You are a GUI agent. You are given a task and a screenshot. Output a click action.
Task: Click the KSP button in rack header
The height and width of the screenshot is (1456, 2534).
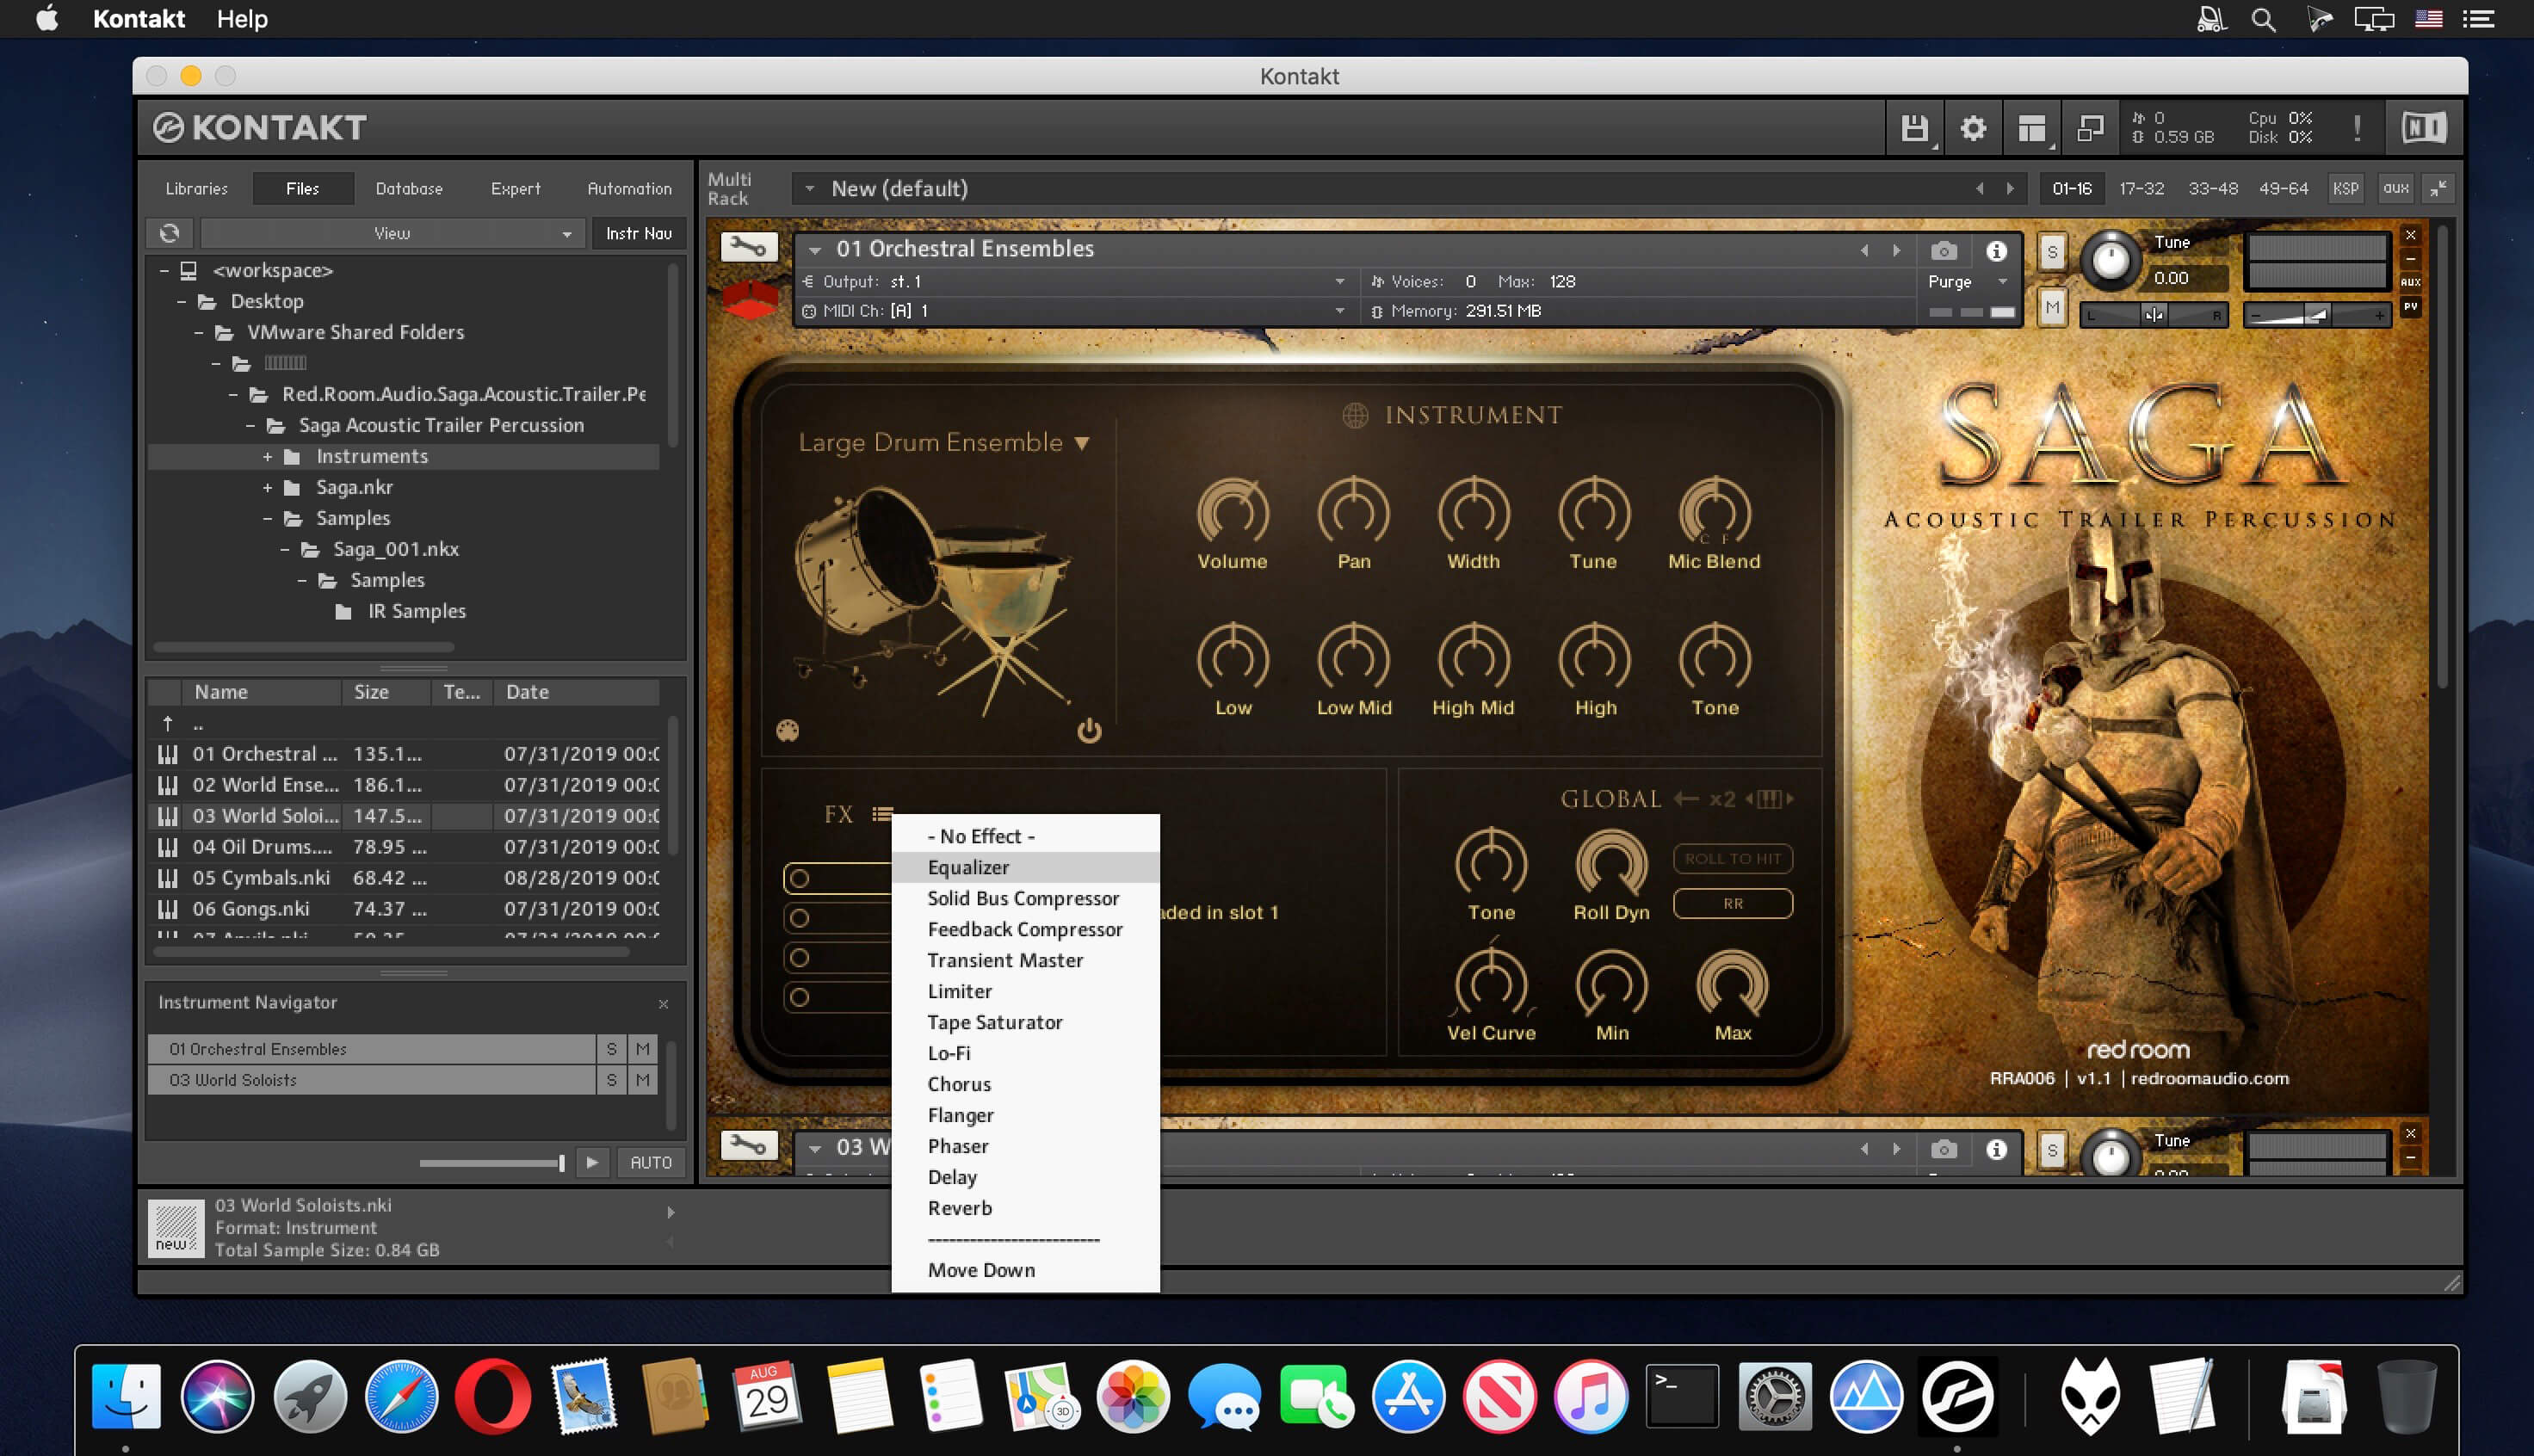2346,188
